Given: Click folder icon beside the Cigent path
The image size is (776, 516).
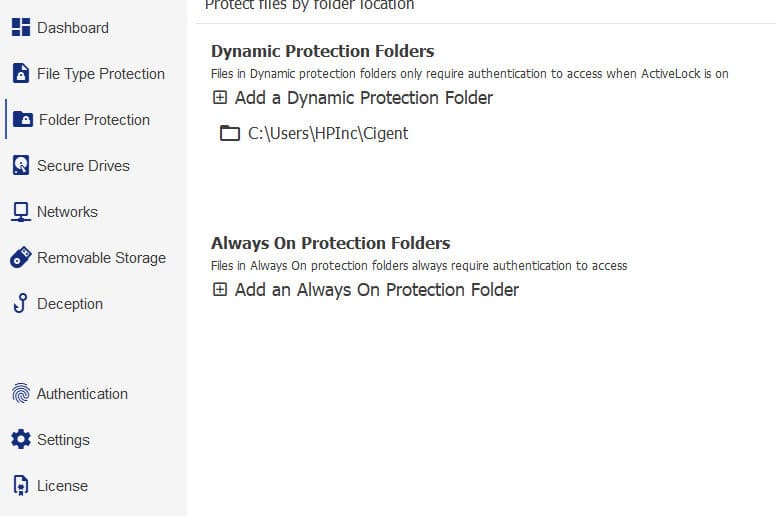Looking at the screenshot, I should 230,133.
